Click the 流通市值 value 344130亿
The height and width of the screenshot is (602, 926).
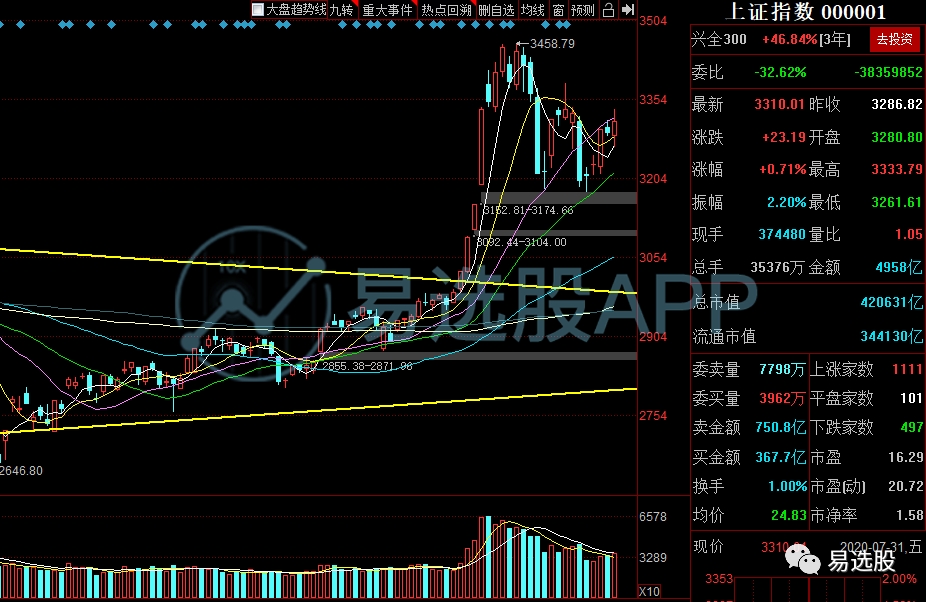click(891, 336)
